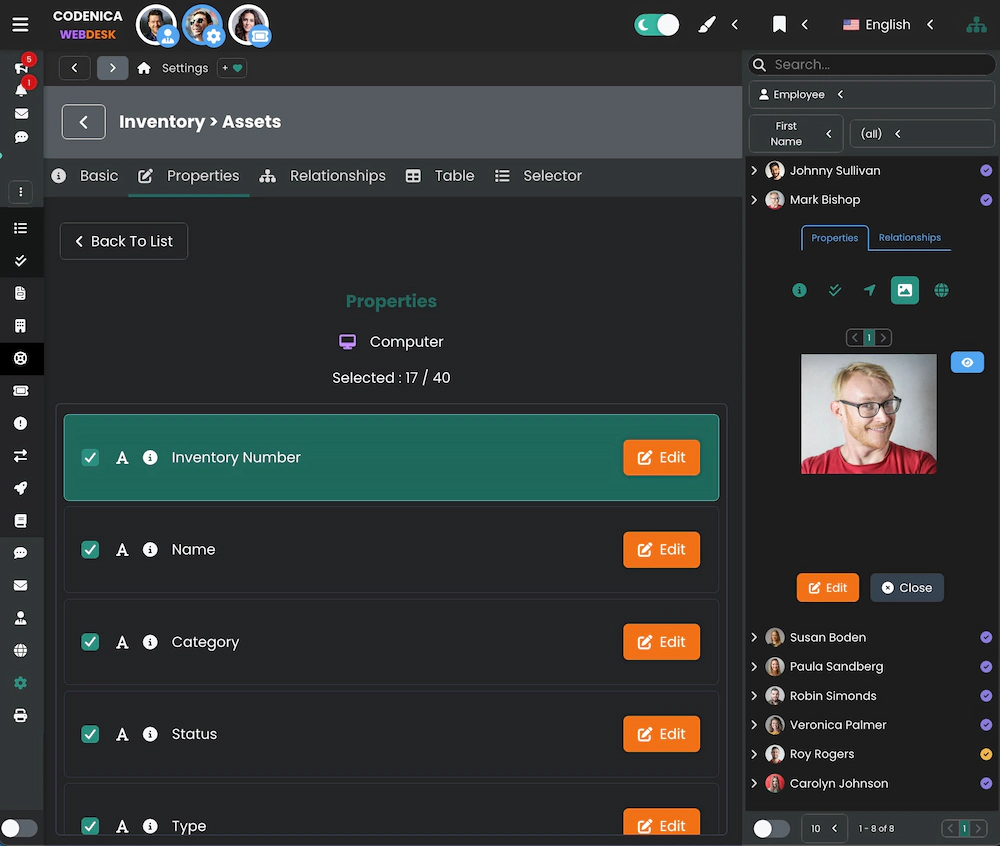Uncheck the Name property checkbox
Screen dimensions: 1000x846
tap(90, 549)
